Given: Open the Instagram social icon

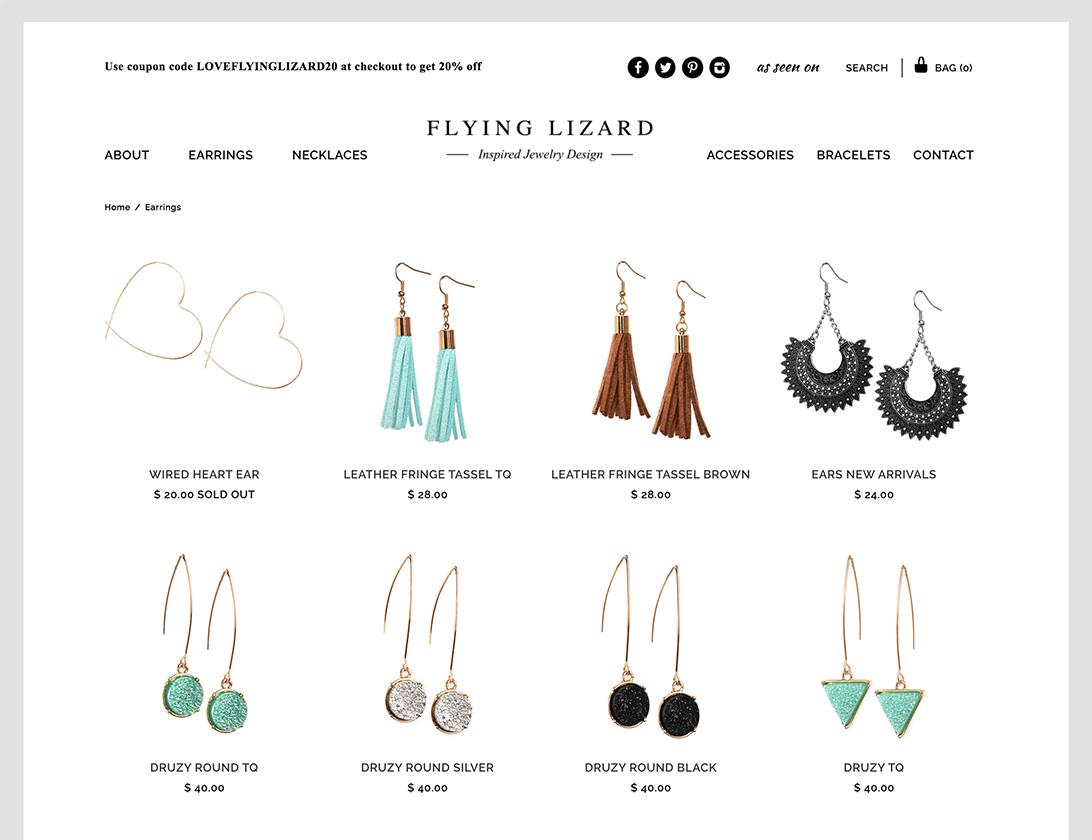Looking at the screenshot, I should [719, 68].
